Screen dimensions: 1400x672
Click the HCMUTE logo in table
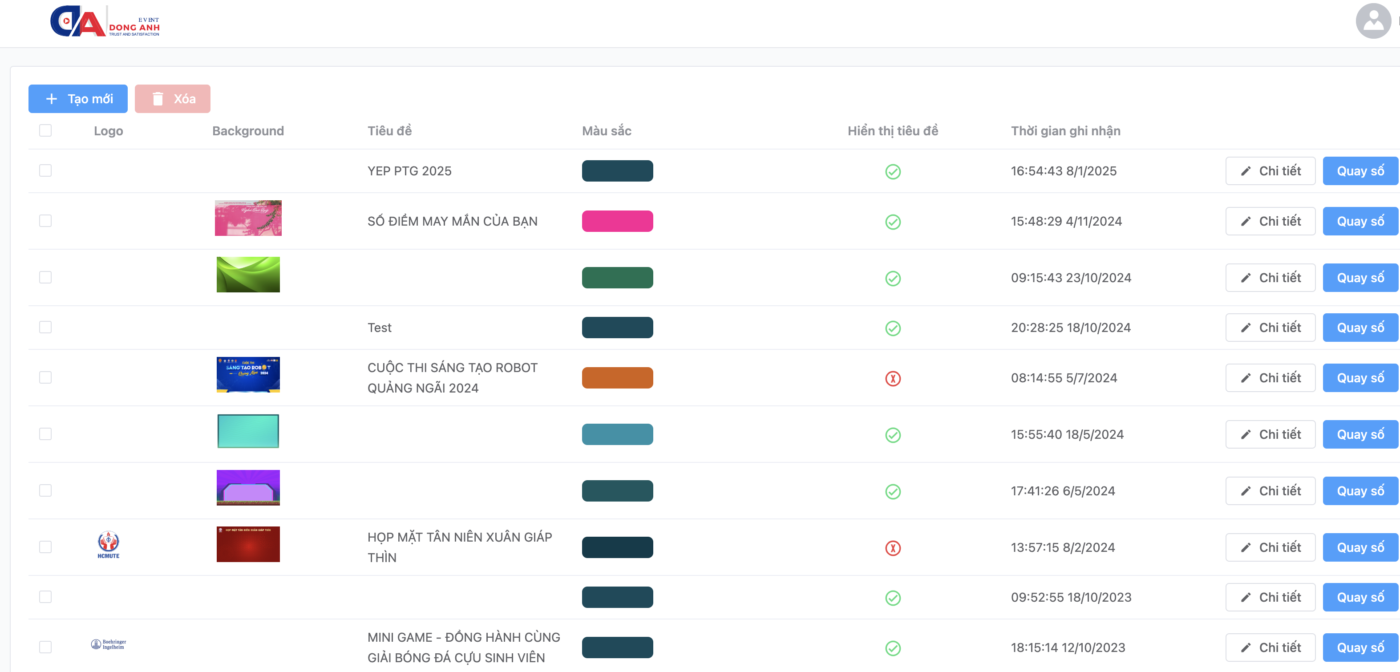pyautogui.click(x=108, y=546)
